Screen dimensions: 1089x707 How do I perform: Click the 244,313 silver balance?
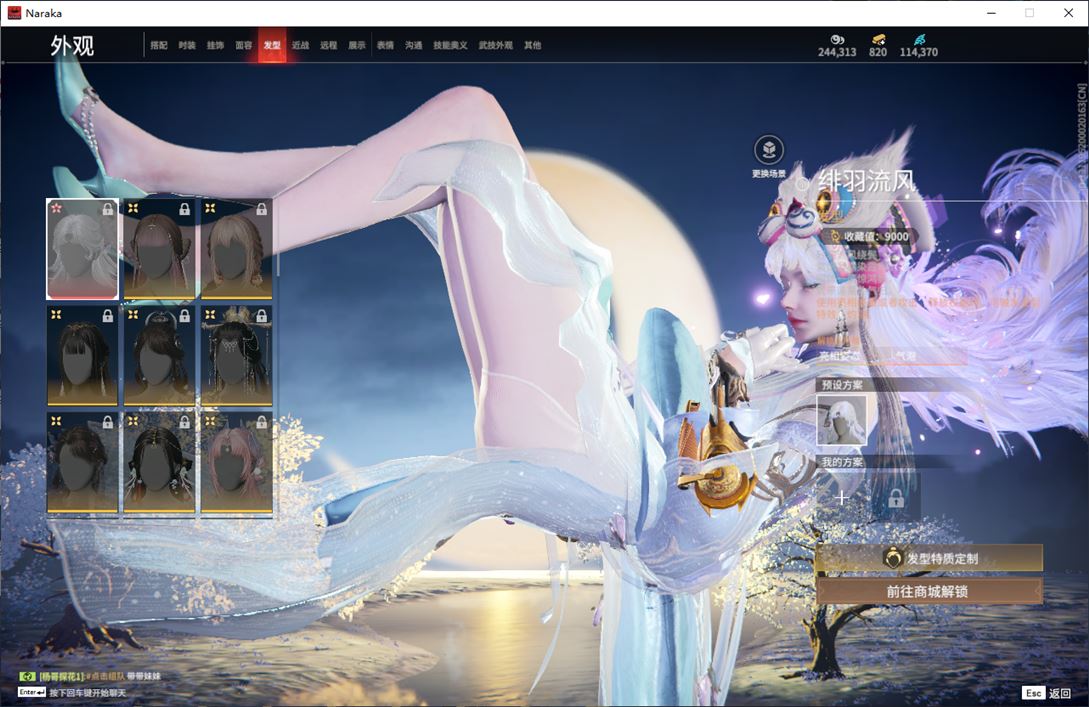coord(837,52)
